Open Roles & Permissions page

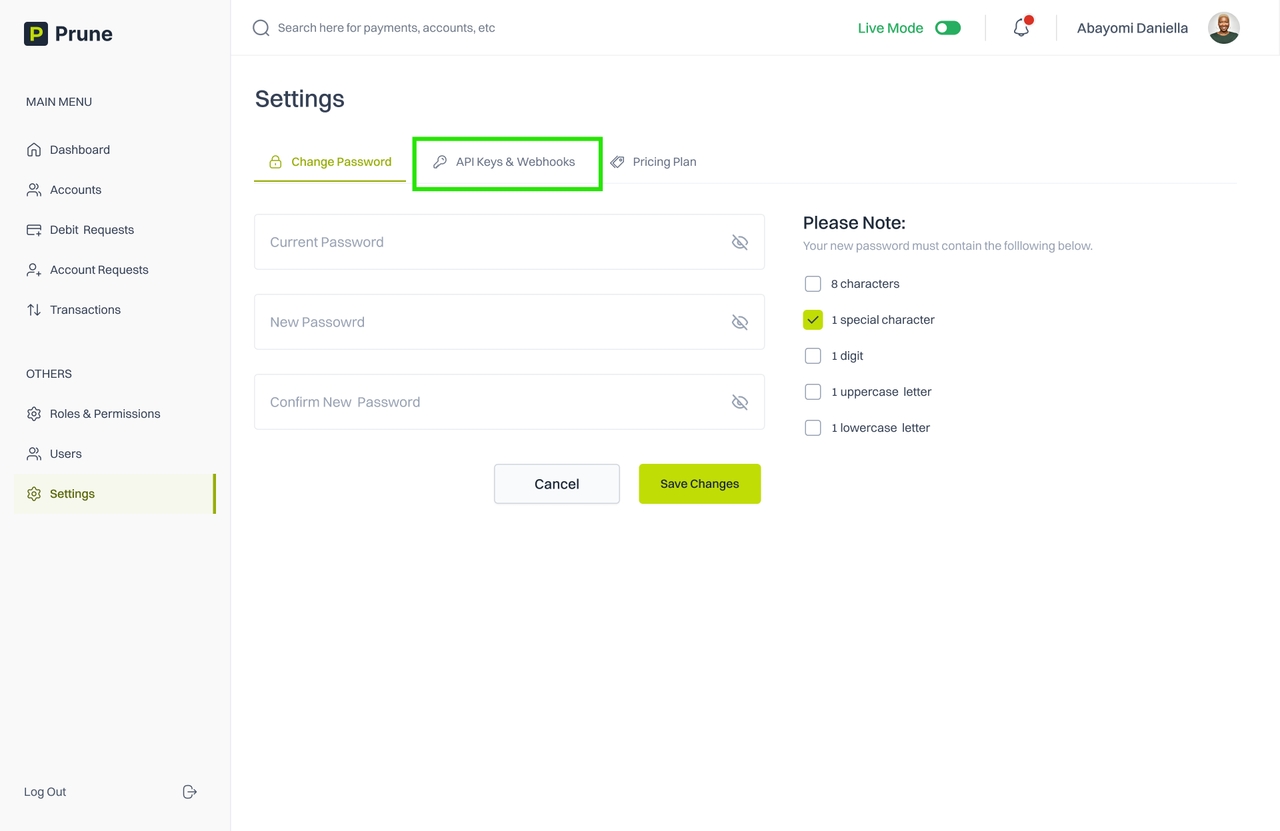point(104,414)
